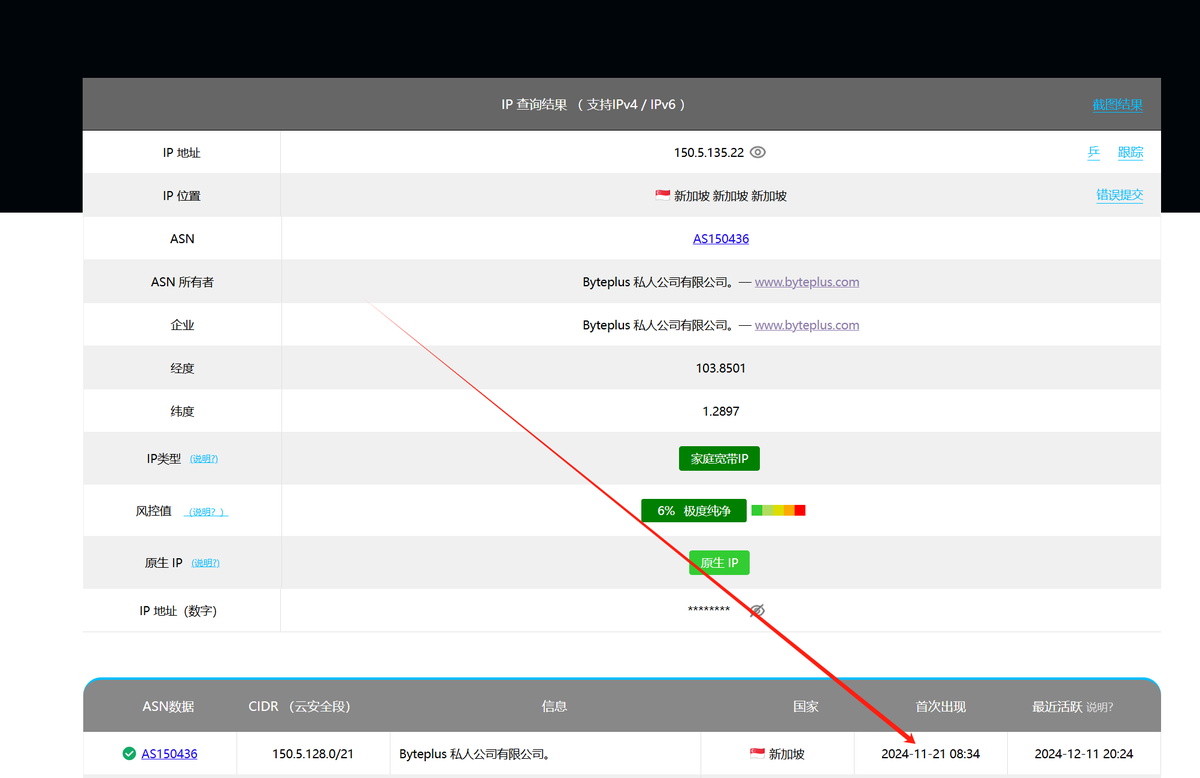
Task: Click 说明? help link beside IP类型
Action: point(204,459)
